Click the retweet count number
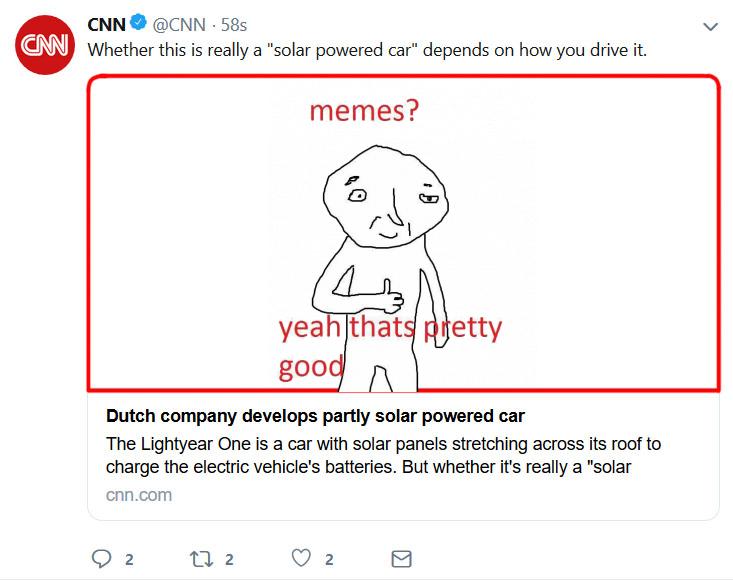 tap(229, 560)
